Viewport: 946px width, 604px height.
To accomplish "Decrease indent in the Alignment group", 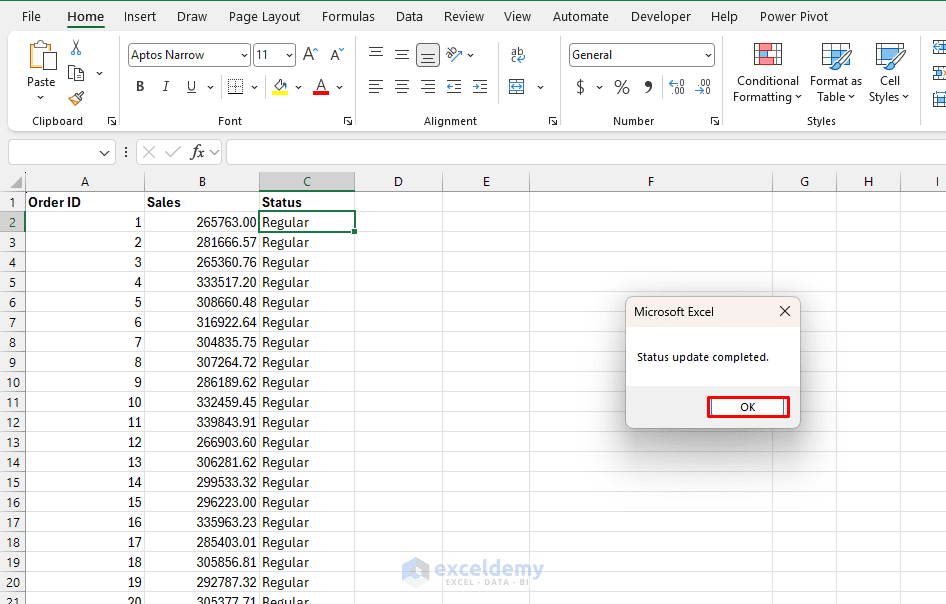I will click(x=454, y=87).
